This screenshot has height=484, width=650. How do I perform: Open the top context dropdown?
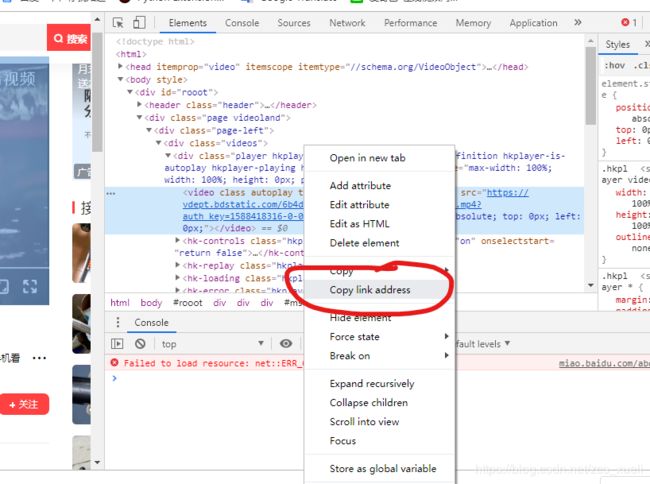coord(212,344)
